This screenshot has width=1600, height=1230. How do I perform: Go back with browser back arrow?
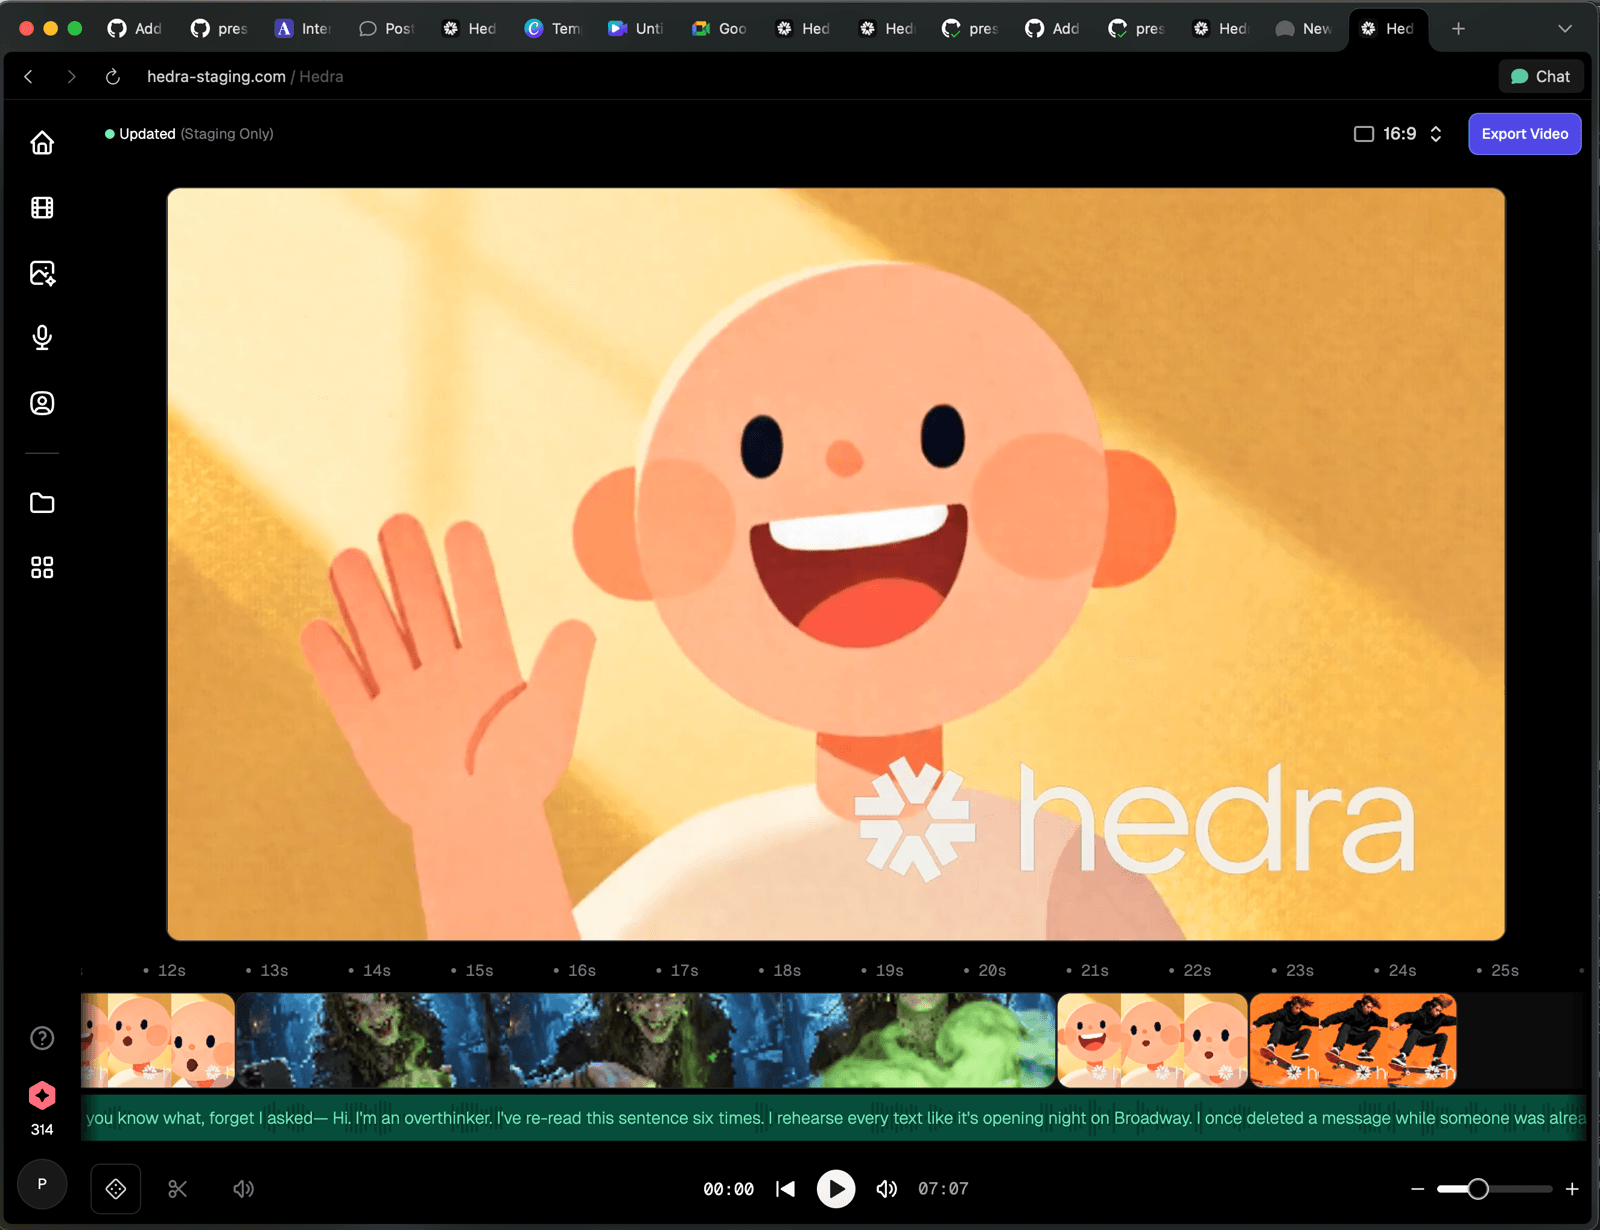coord(29,76)
